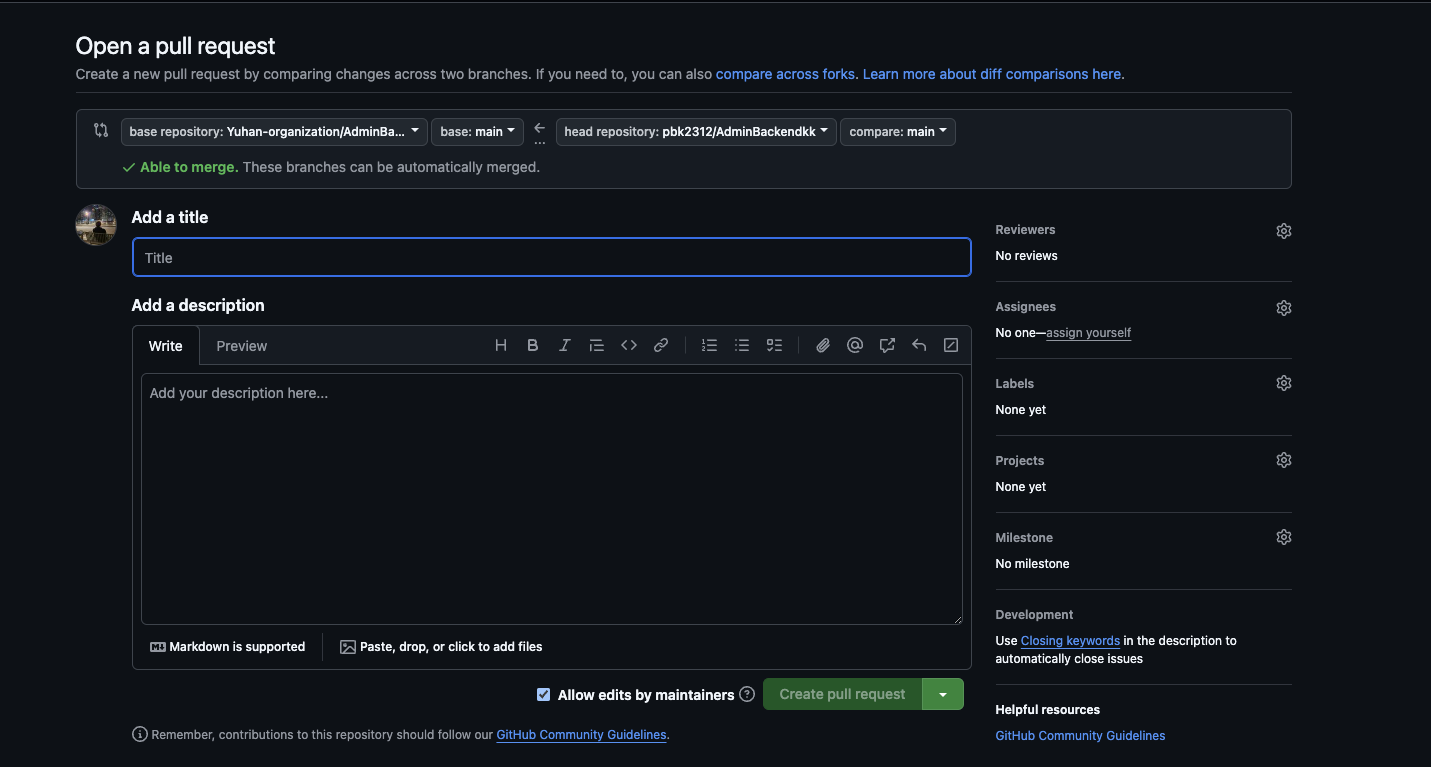Viewport: 1431px width, 767px height.
Task: Open the compare across forks link
Action: (785, 74)
